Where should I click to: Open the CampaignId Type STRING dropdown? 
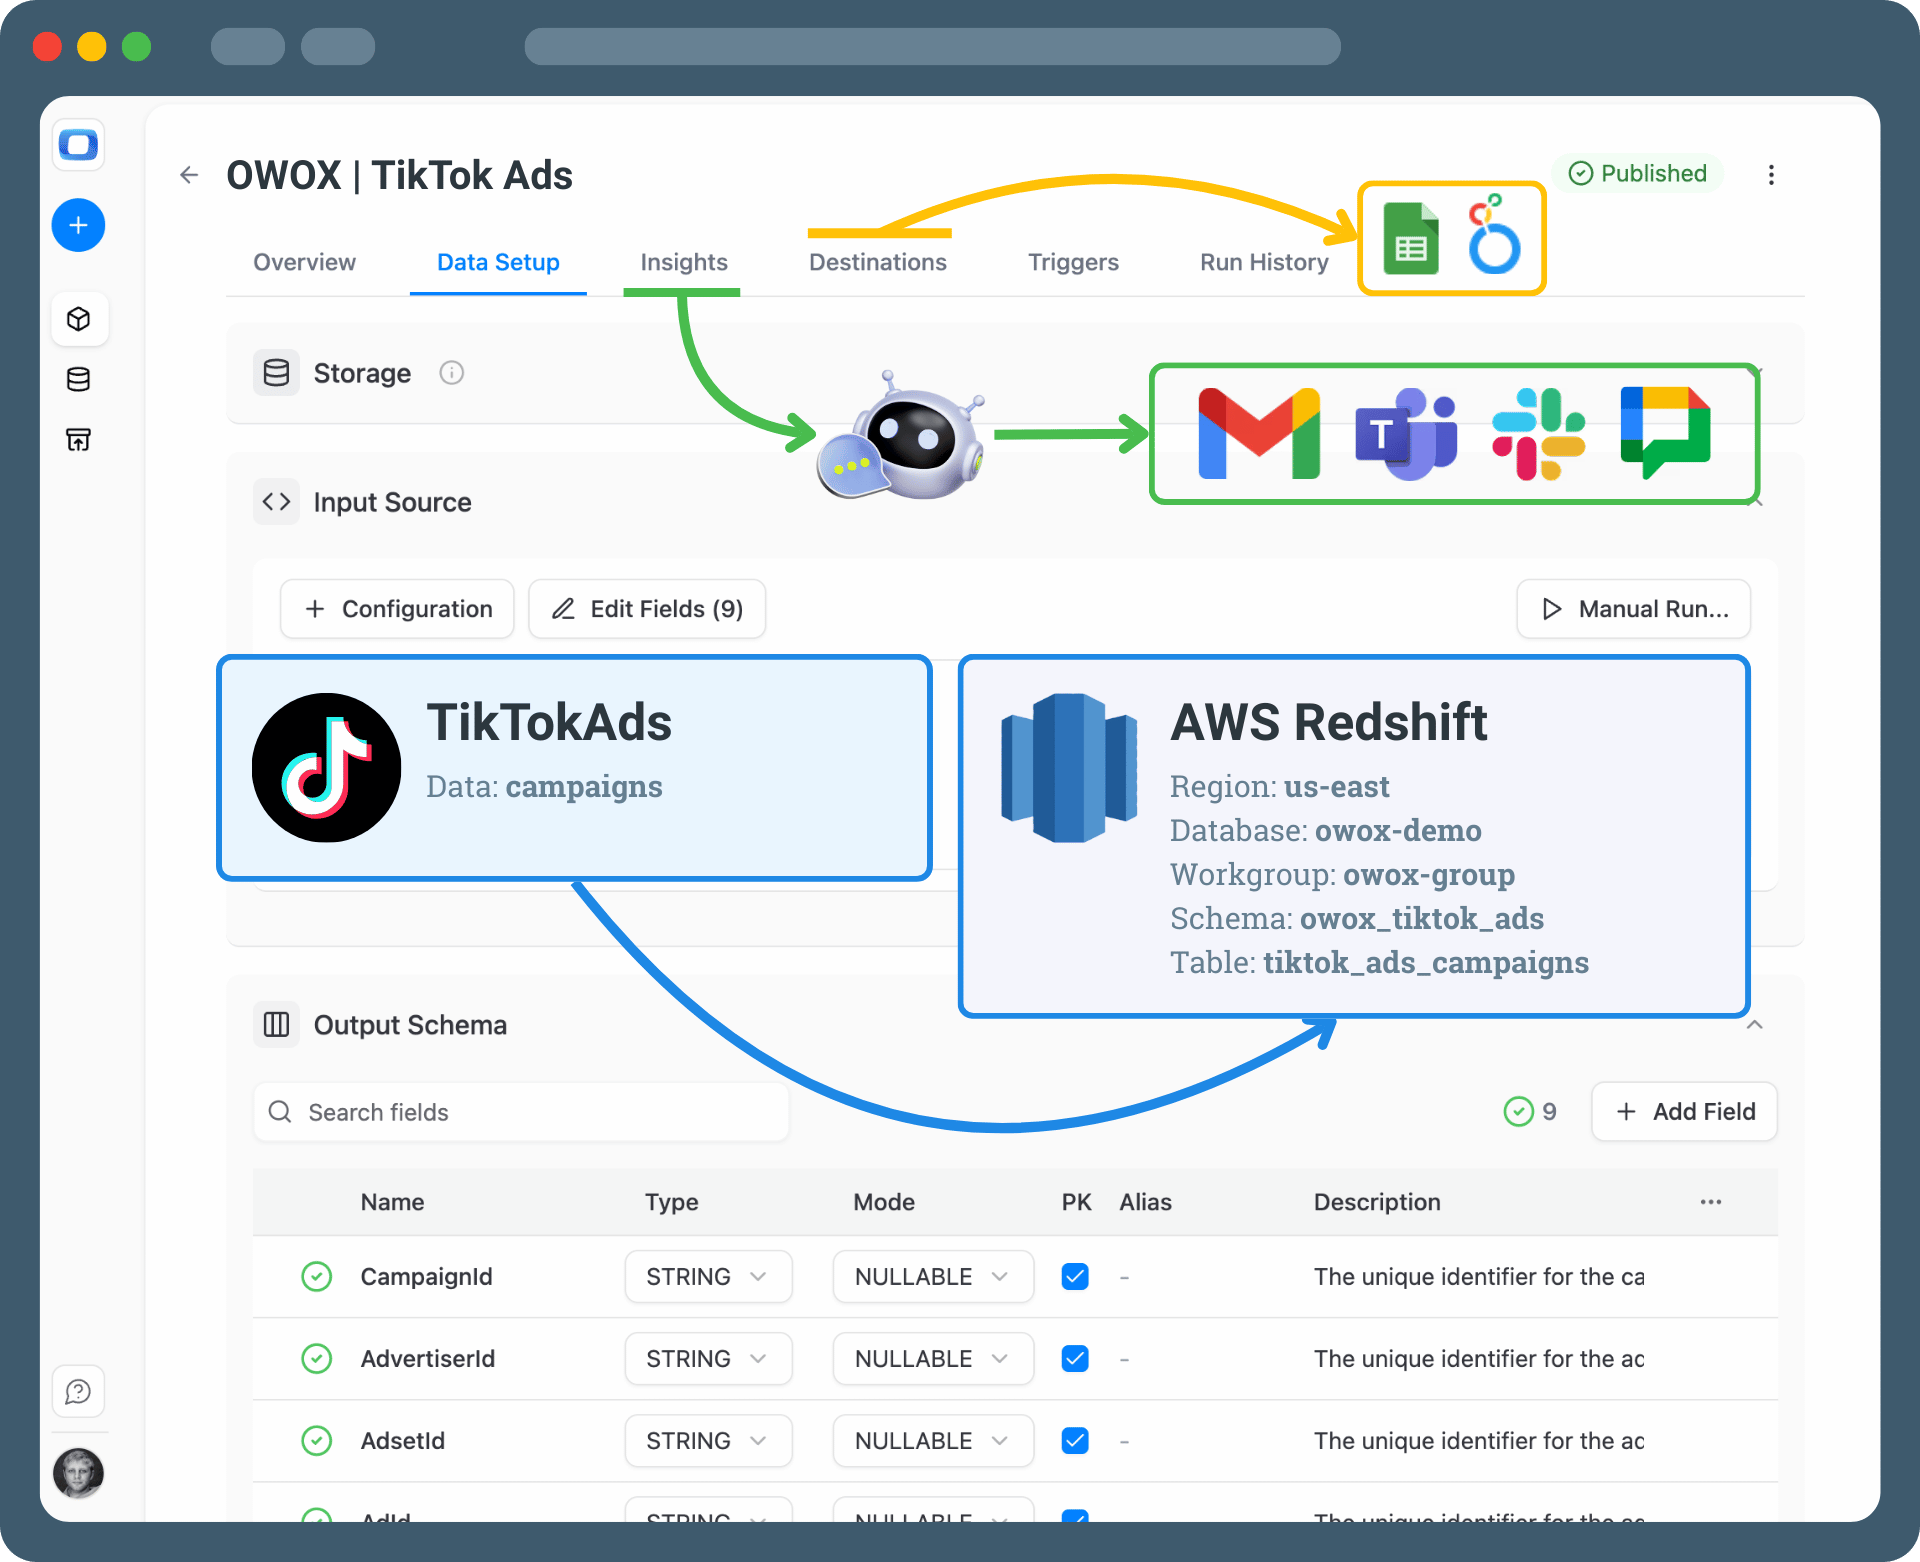708,1277
